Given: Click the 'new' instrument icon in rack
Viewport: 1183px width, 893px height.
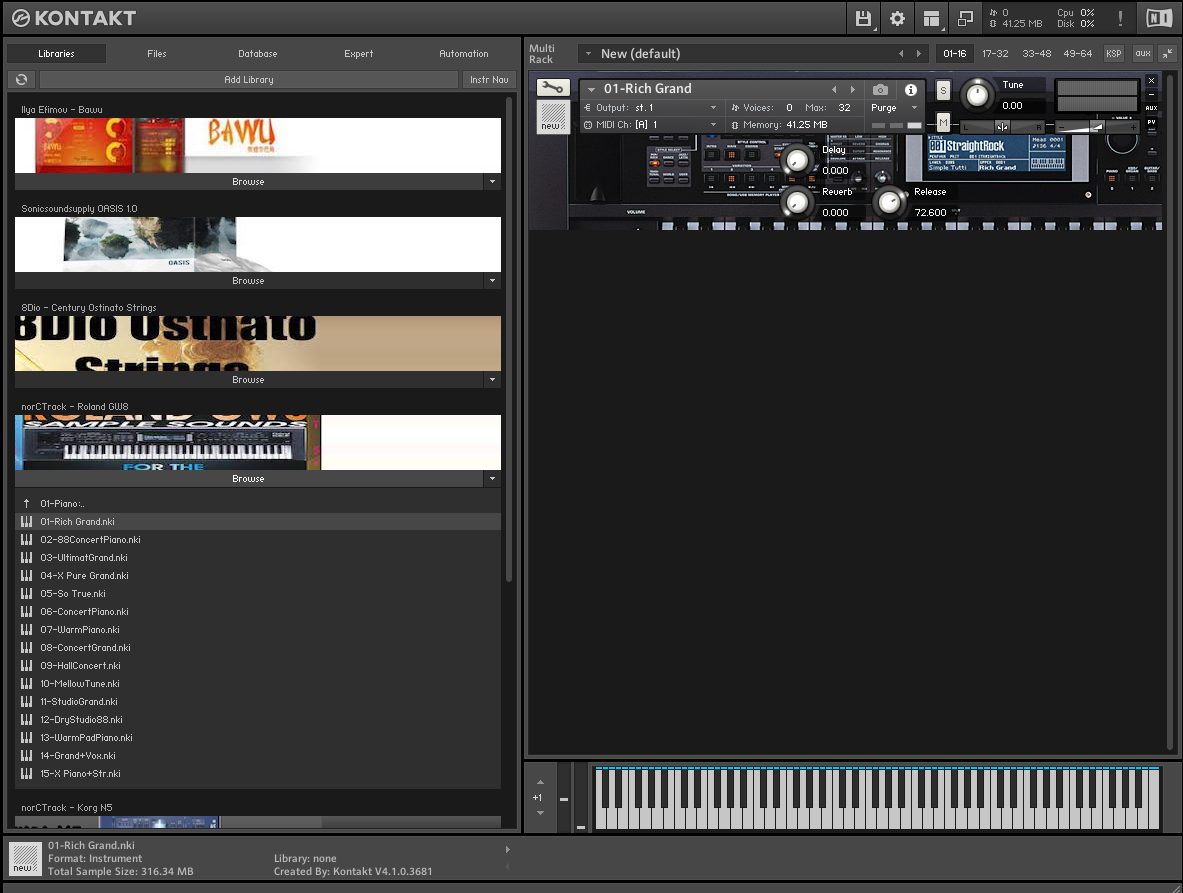Looking at the screenshot, I should point(552,117).
